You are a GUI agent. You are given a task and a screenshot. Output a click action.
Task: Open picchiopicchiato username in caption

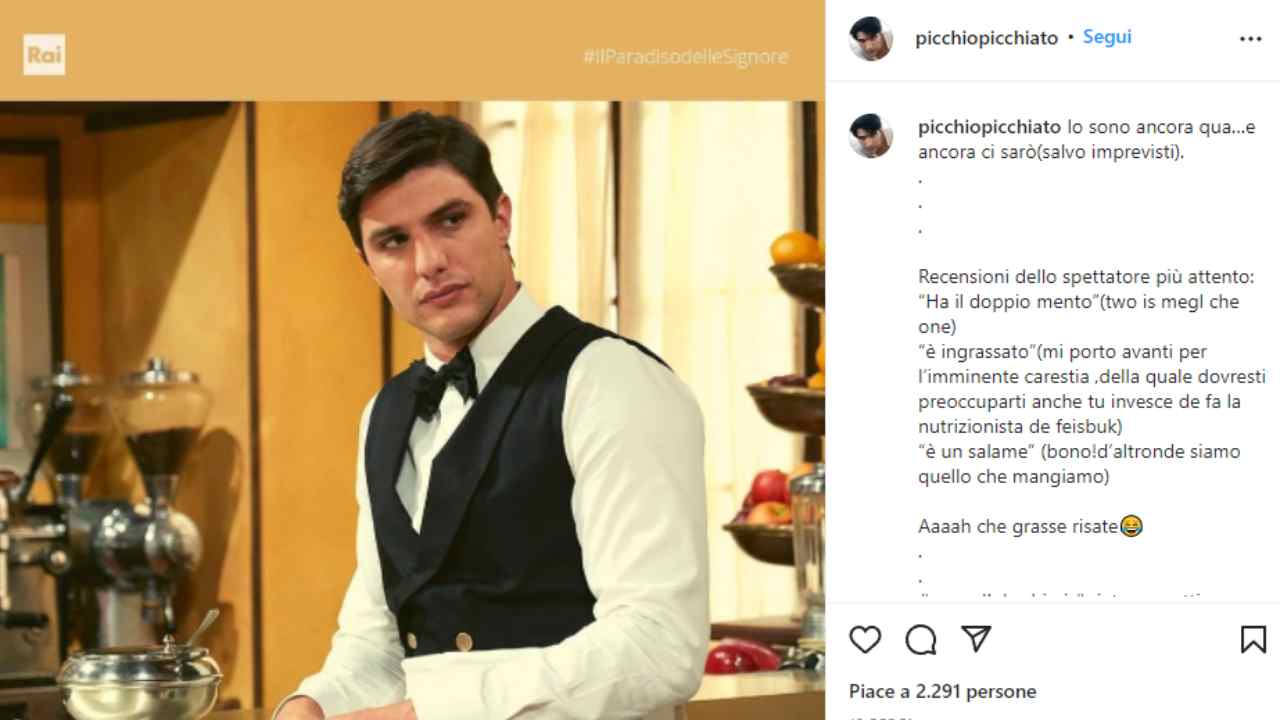click(990, 127)
